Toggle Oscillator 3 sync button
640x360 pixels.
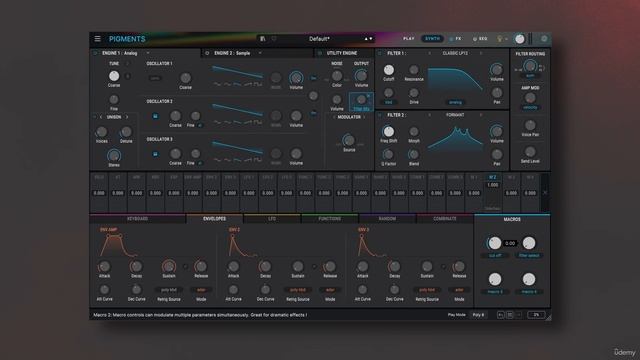[155, 154]
